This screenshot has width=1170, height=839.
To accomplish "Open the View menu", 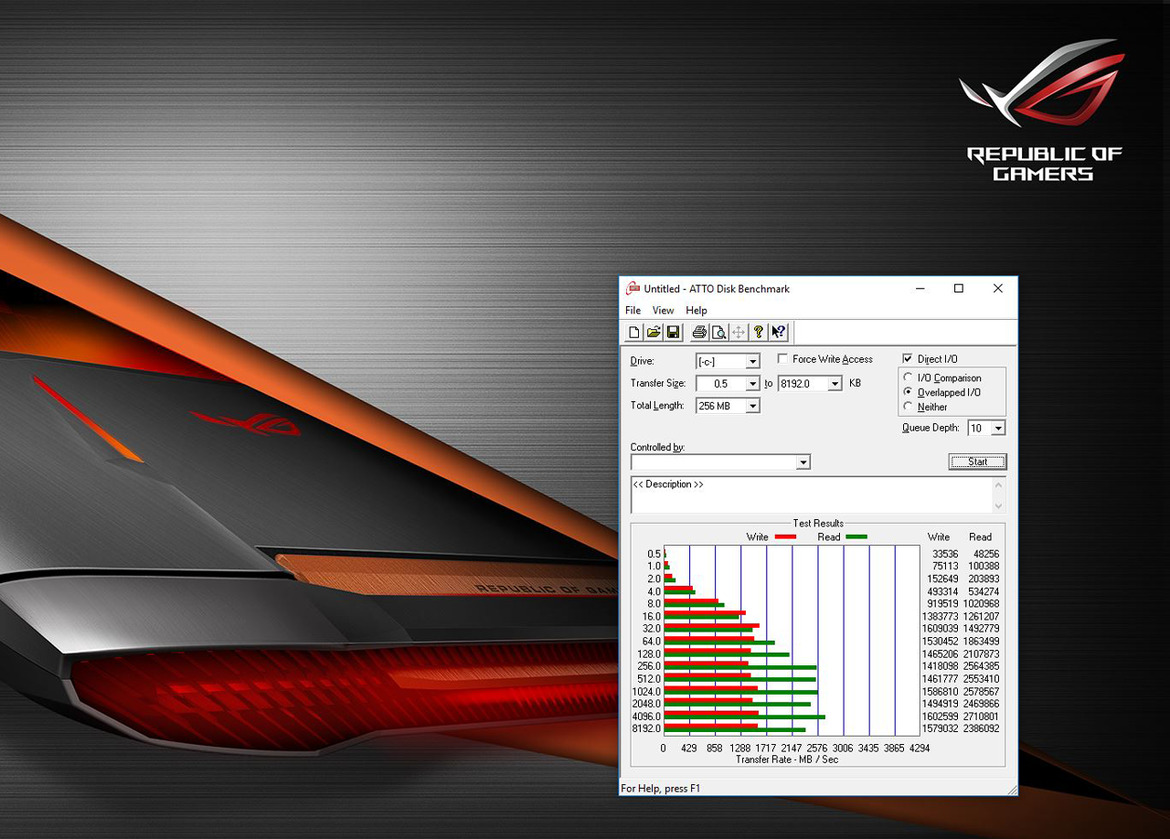I will [x=663, y=311].
